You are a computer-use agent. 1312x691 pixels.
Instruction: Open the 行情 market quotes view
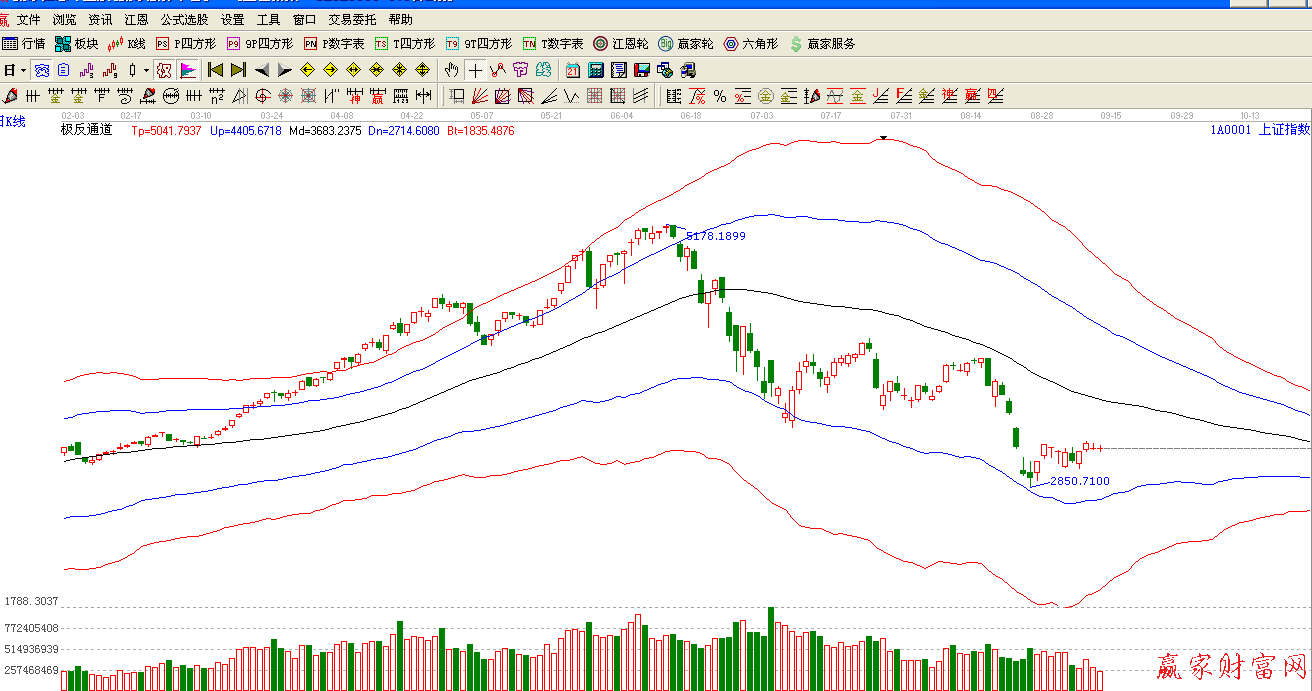[x=24, y=44]
